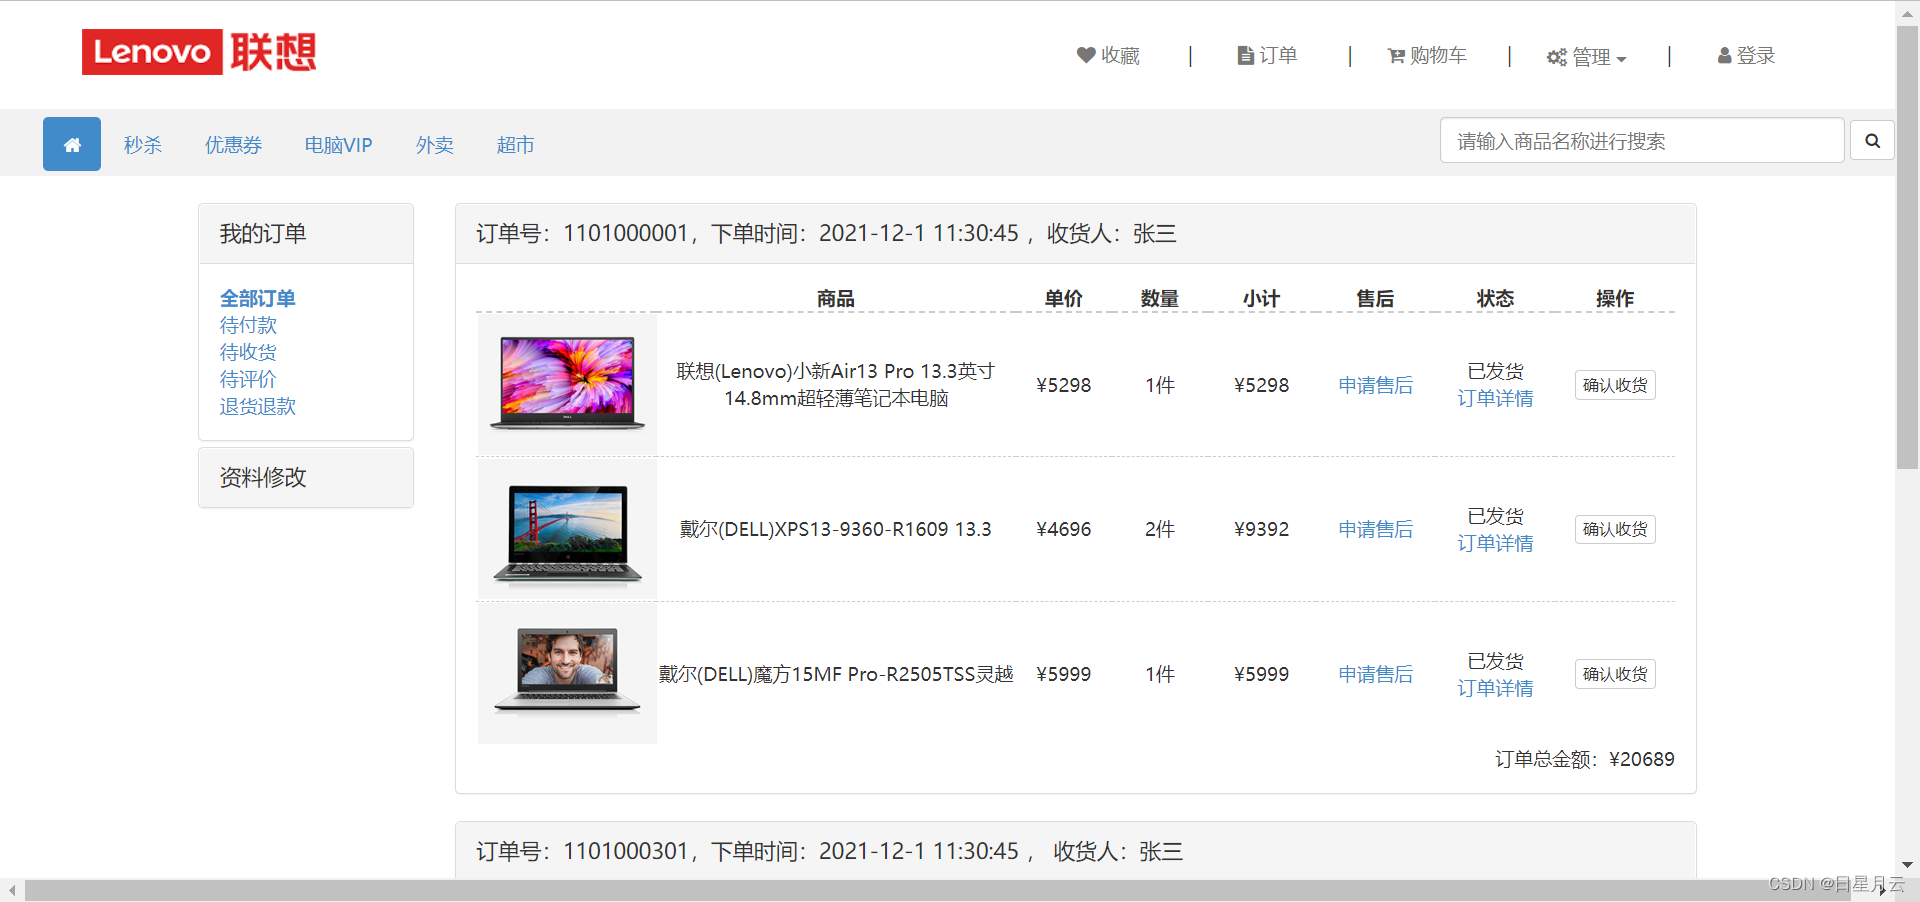This screenshot has height=902, width=1920.
Task: Click the Lenovo 联想 logo
Action: coord(199,52)
